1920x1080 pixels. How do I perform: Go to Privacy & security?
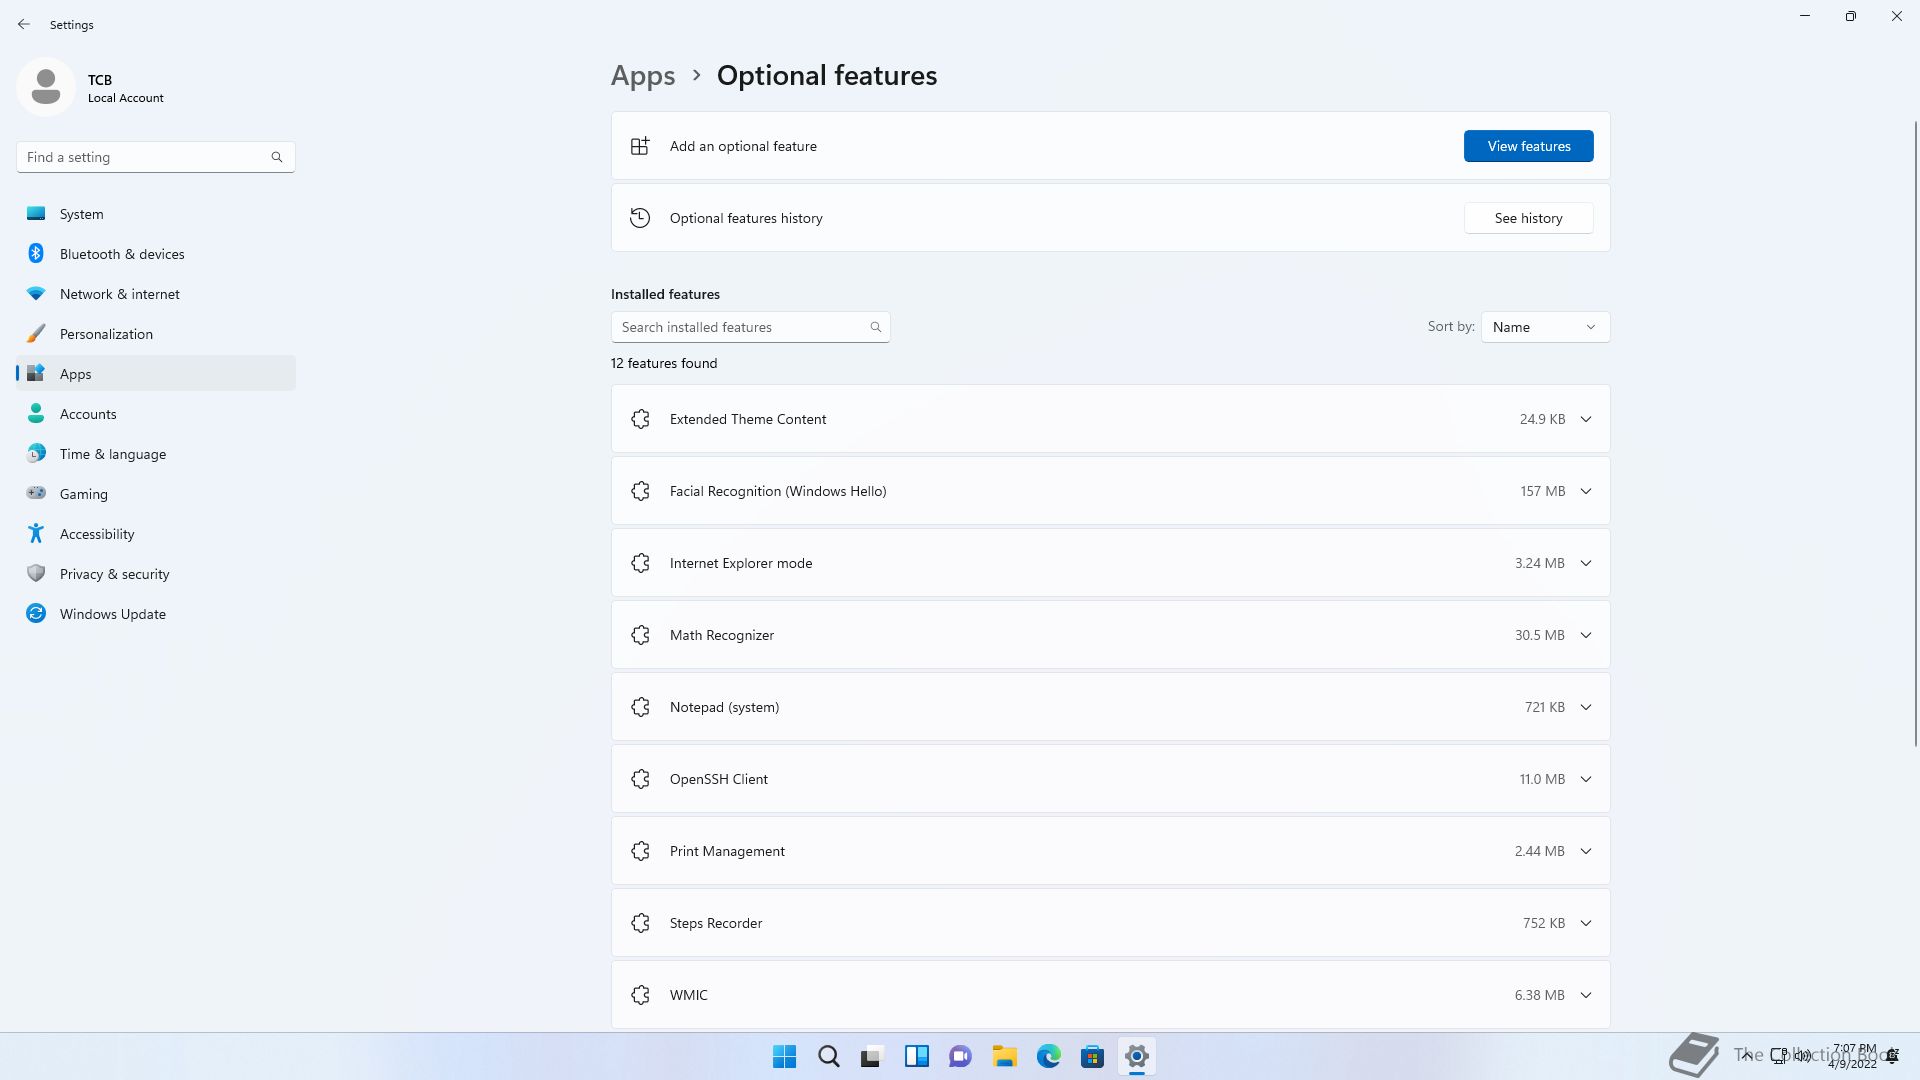(156, 574)
